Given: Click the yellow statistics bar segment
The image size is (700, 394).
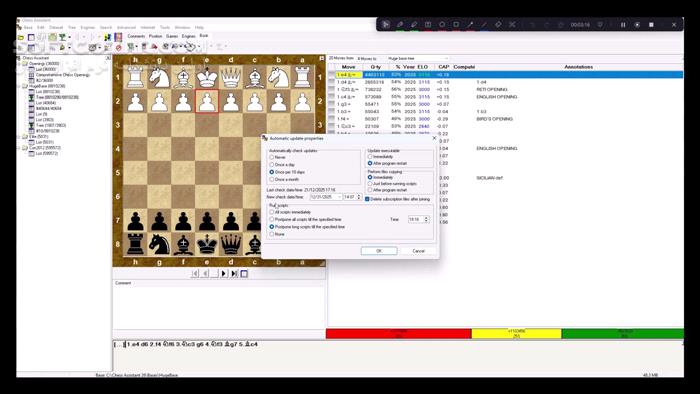Looking at the screenshot, I should click(x=517, y=333).
